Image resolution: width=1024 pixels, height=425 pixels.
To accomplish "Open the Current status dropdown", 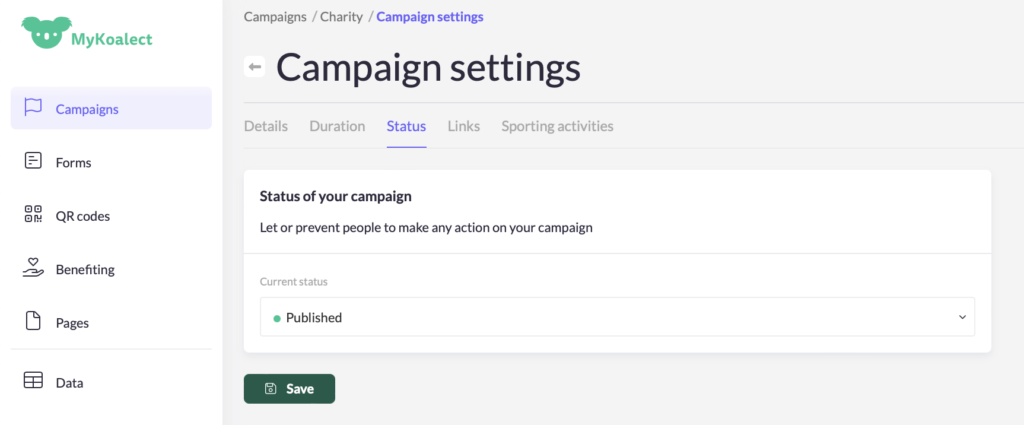I will 617,317.
